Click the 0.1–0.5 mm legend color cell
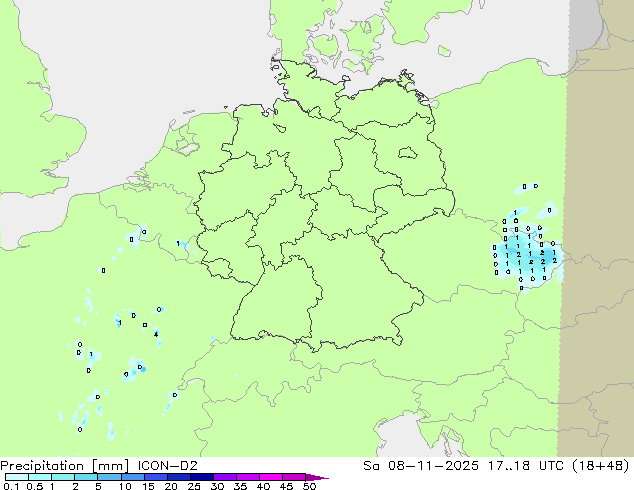 point(17,477)
